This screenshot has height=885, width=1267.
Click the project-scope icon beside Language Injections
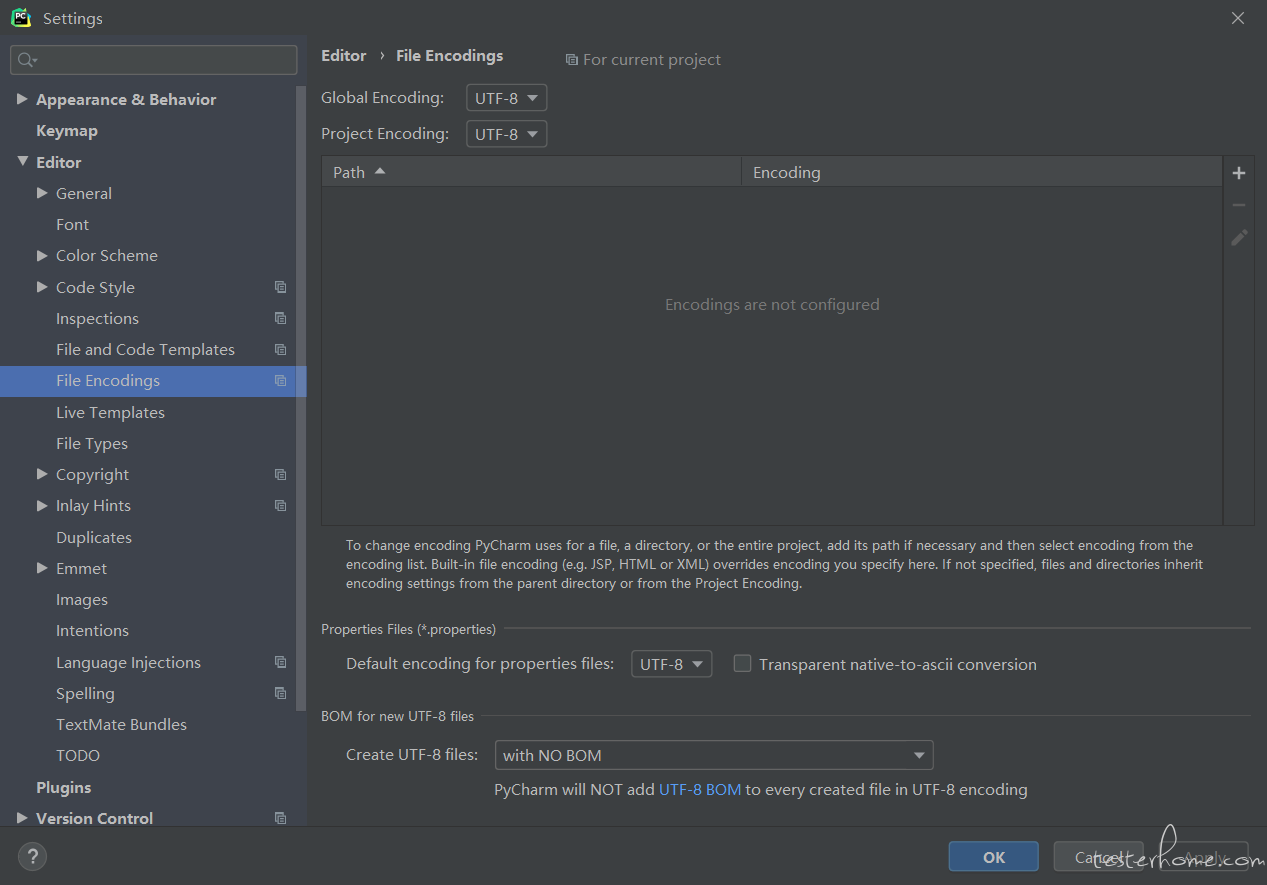click(x=280, y=662)
